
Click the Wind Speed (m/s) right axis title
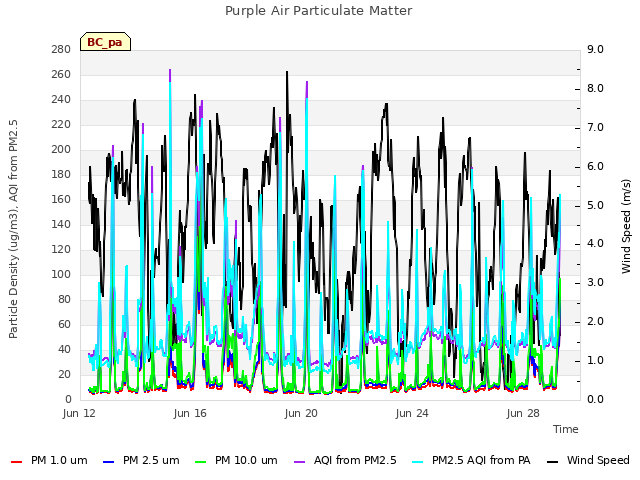coord(626,226)
